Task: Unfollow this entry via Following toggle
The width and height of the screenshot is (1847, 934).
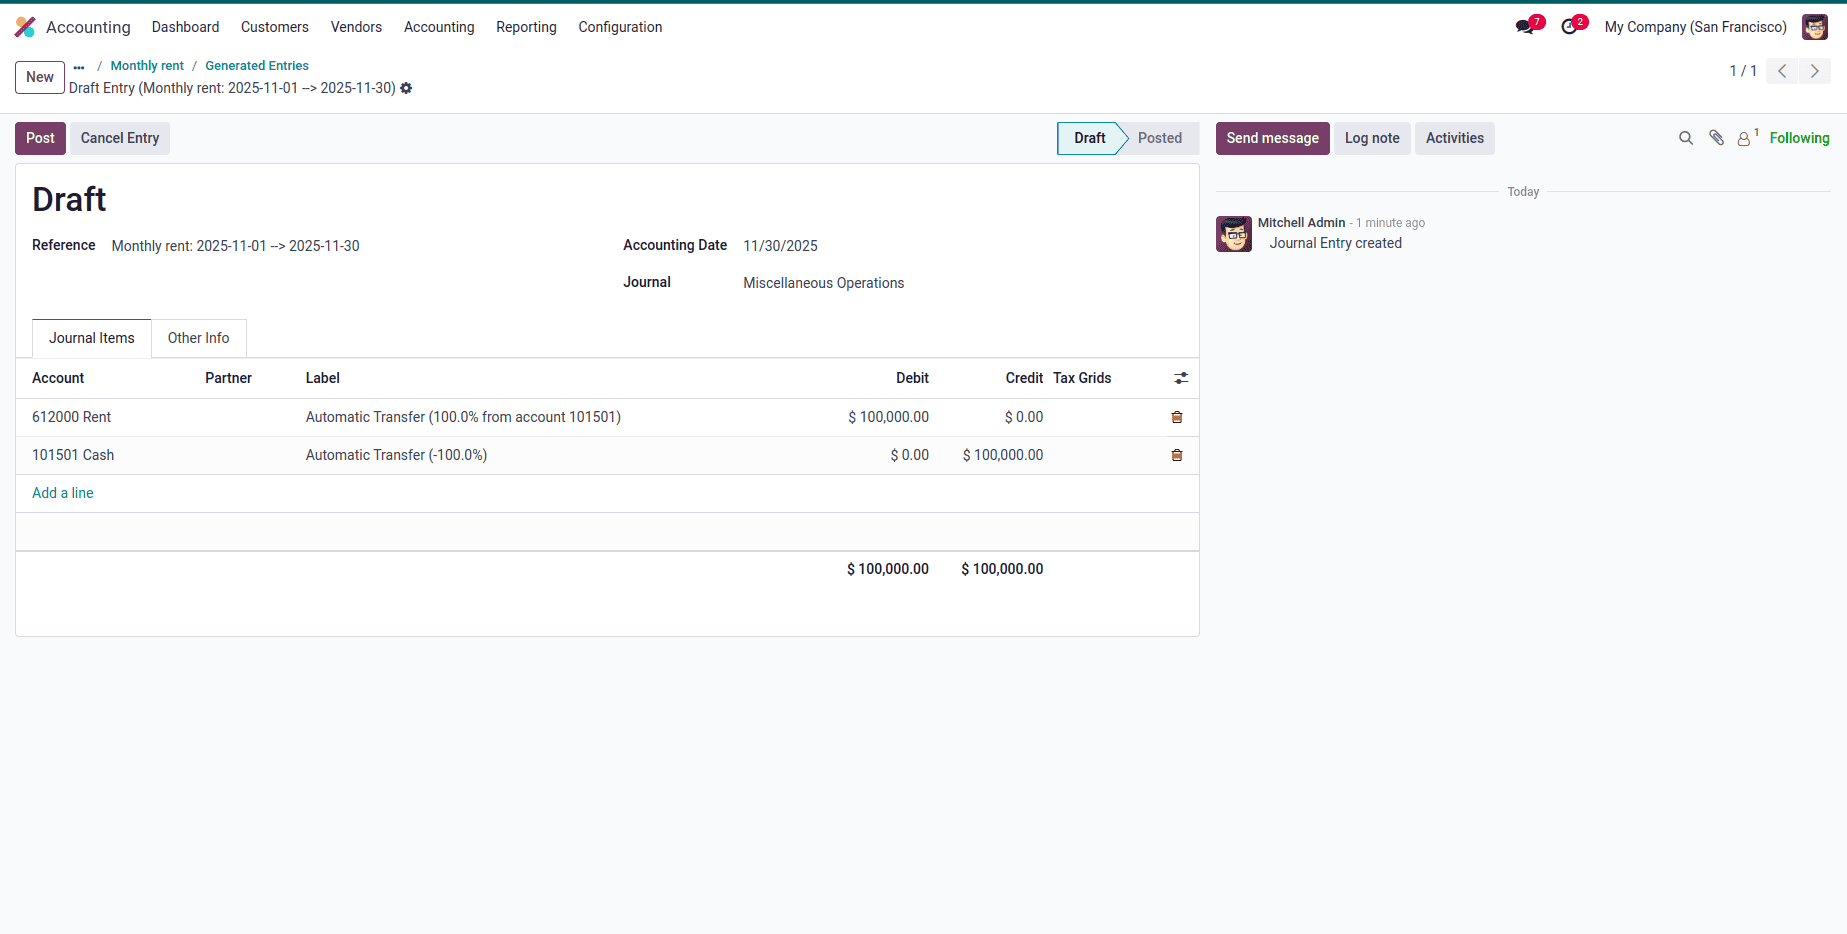Action: coord(1799,138)
